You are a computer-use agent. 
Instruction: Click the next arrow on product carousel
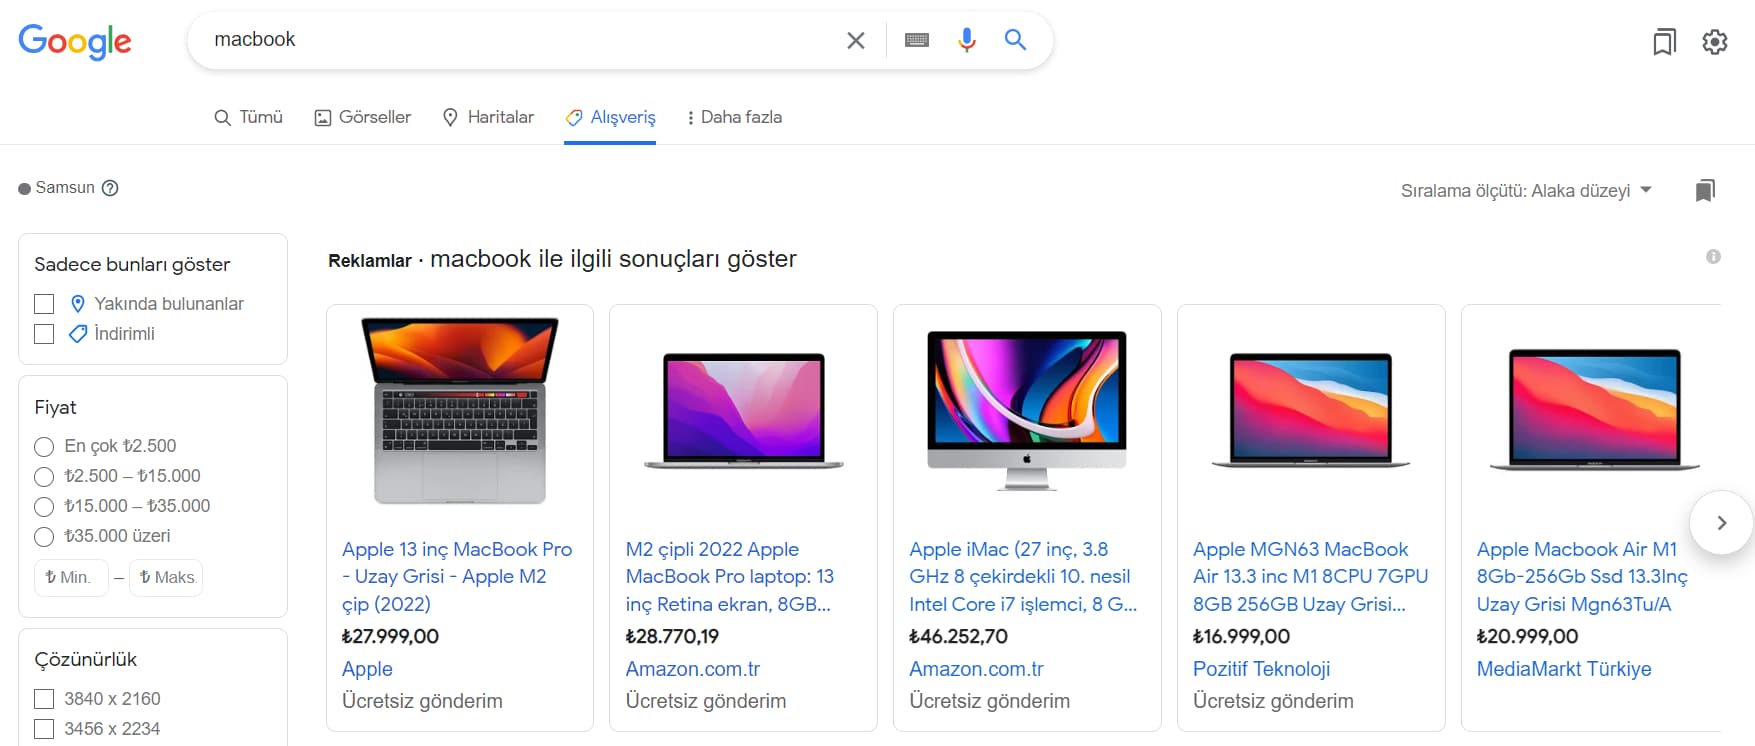pos(1721,522)
